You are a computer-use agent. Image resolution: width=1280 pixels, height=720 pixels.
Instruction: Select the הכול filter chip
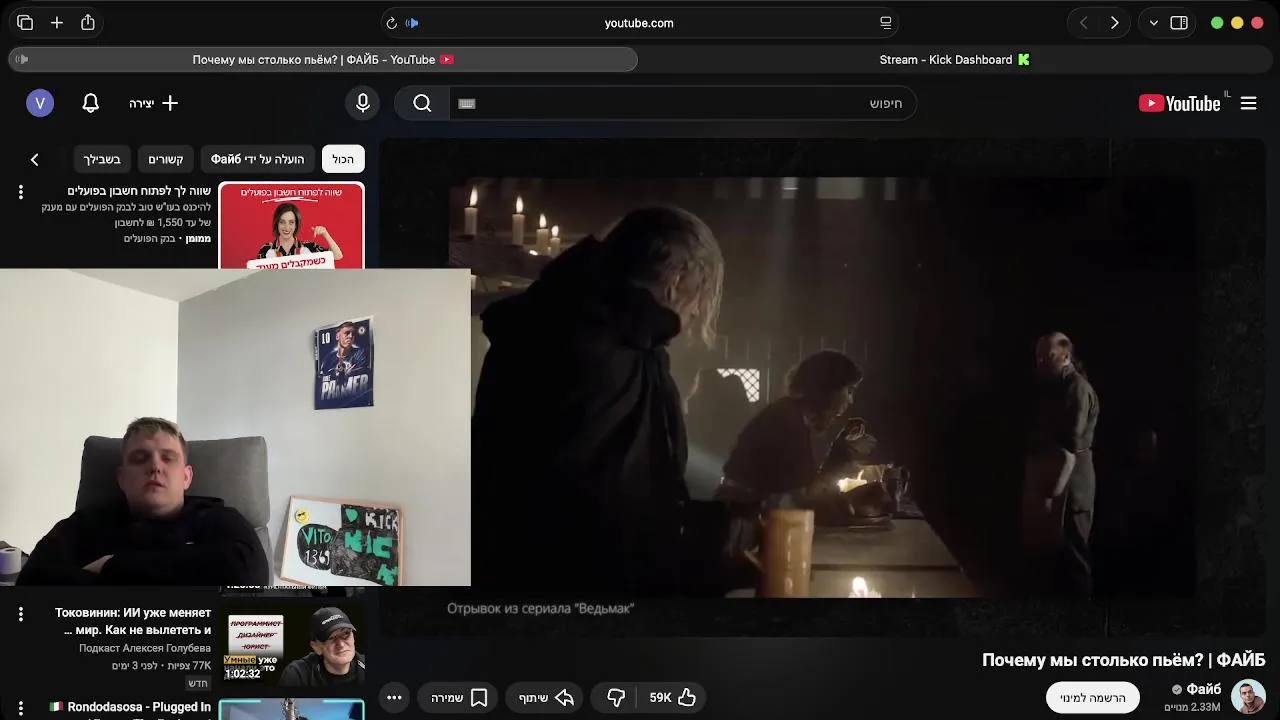[x=343, y=159]
